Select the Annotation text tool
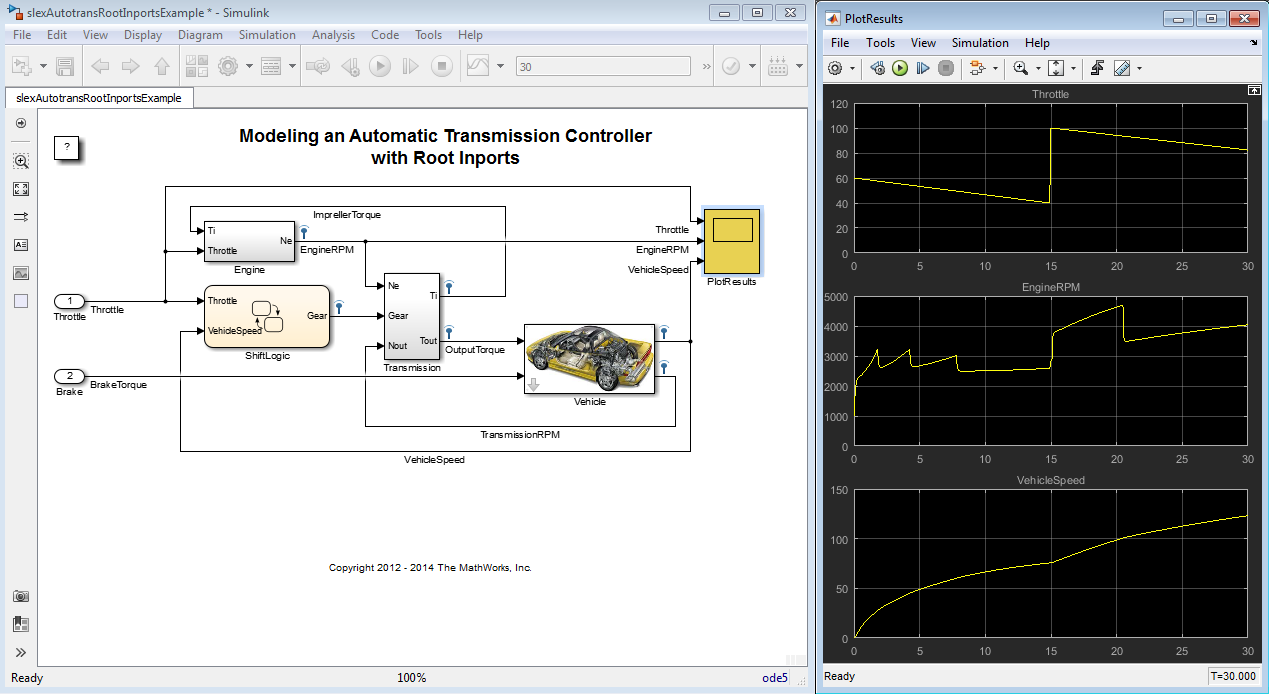This screenshot has height=694, width=1269. (x=21, y=245)
